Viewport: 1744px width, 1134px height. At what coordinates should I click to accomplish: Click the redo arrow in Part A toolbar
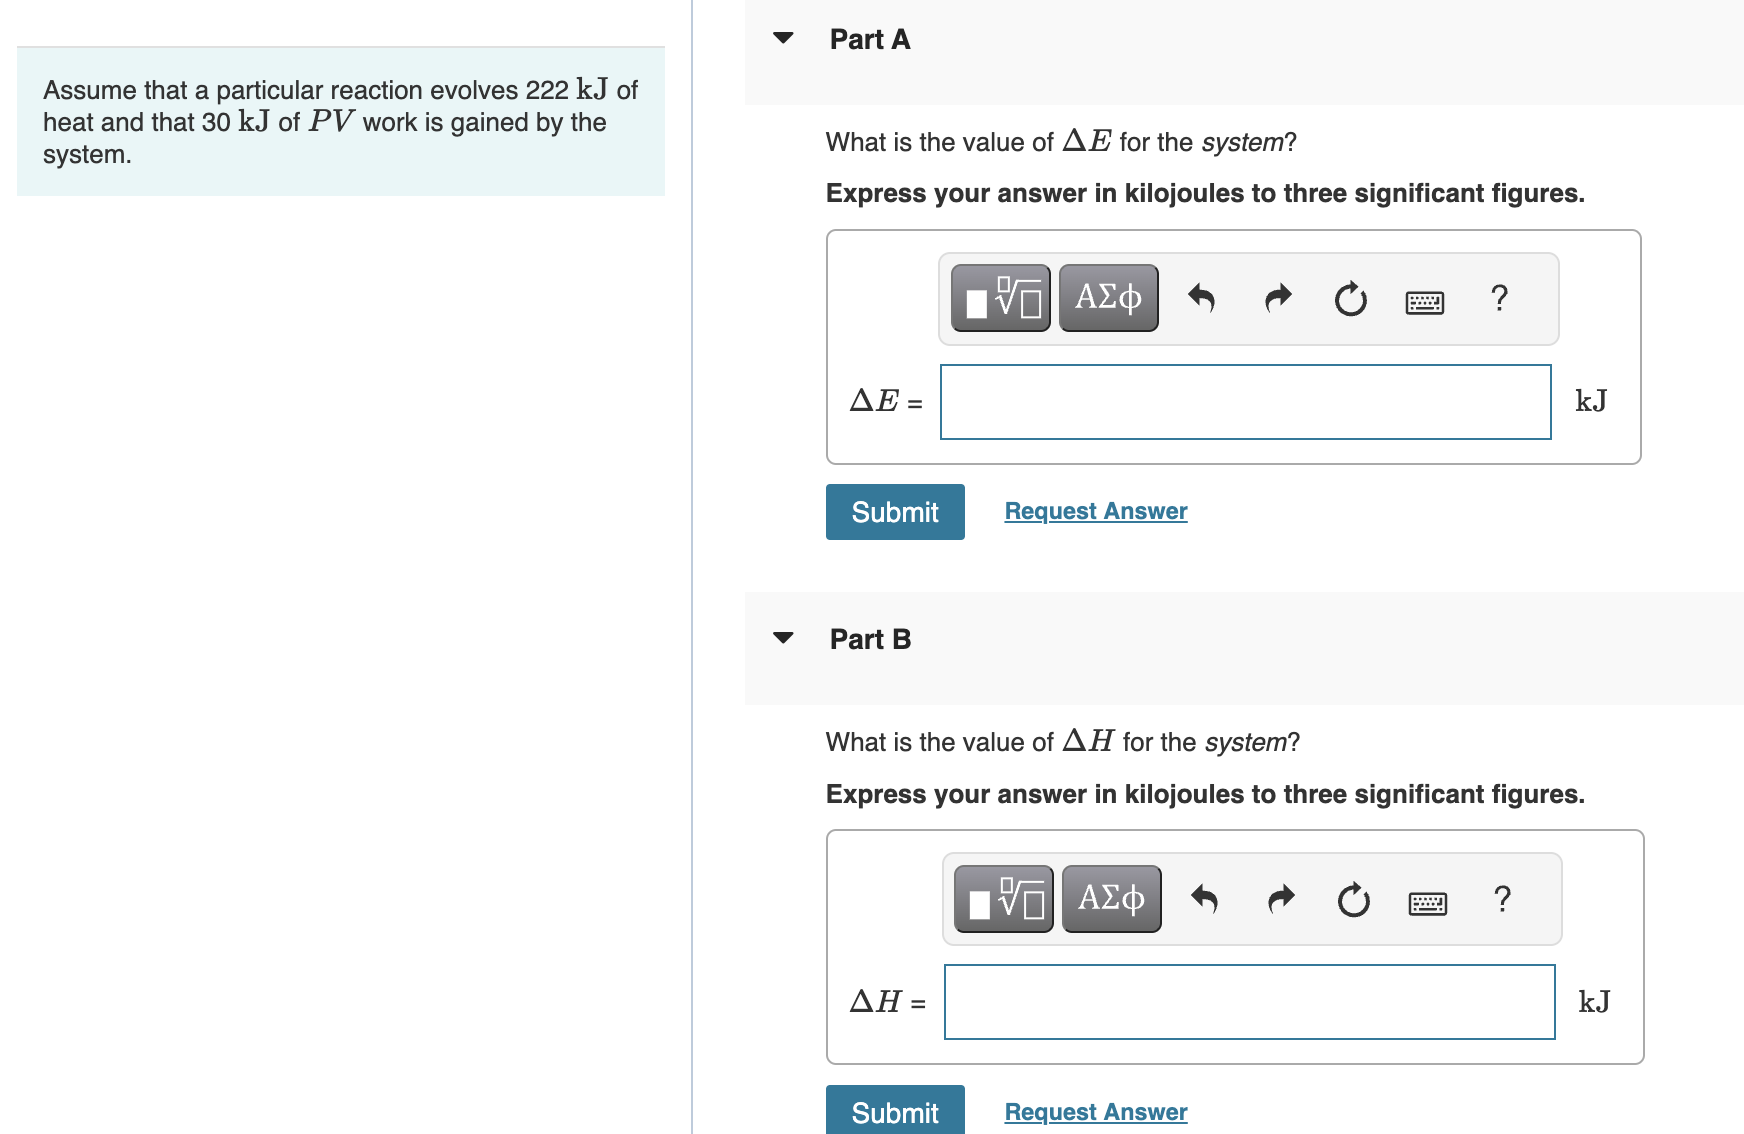(1276, 299)
